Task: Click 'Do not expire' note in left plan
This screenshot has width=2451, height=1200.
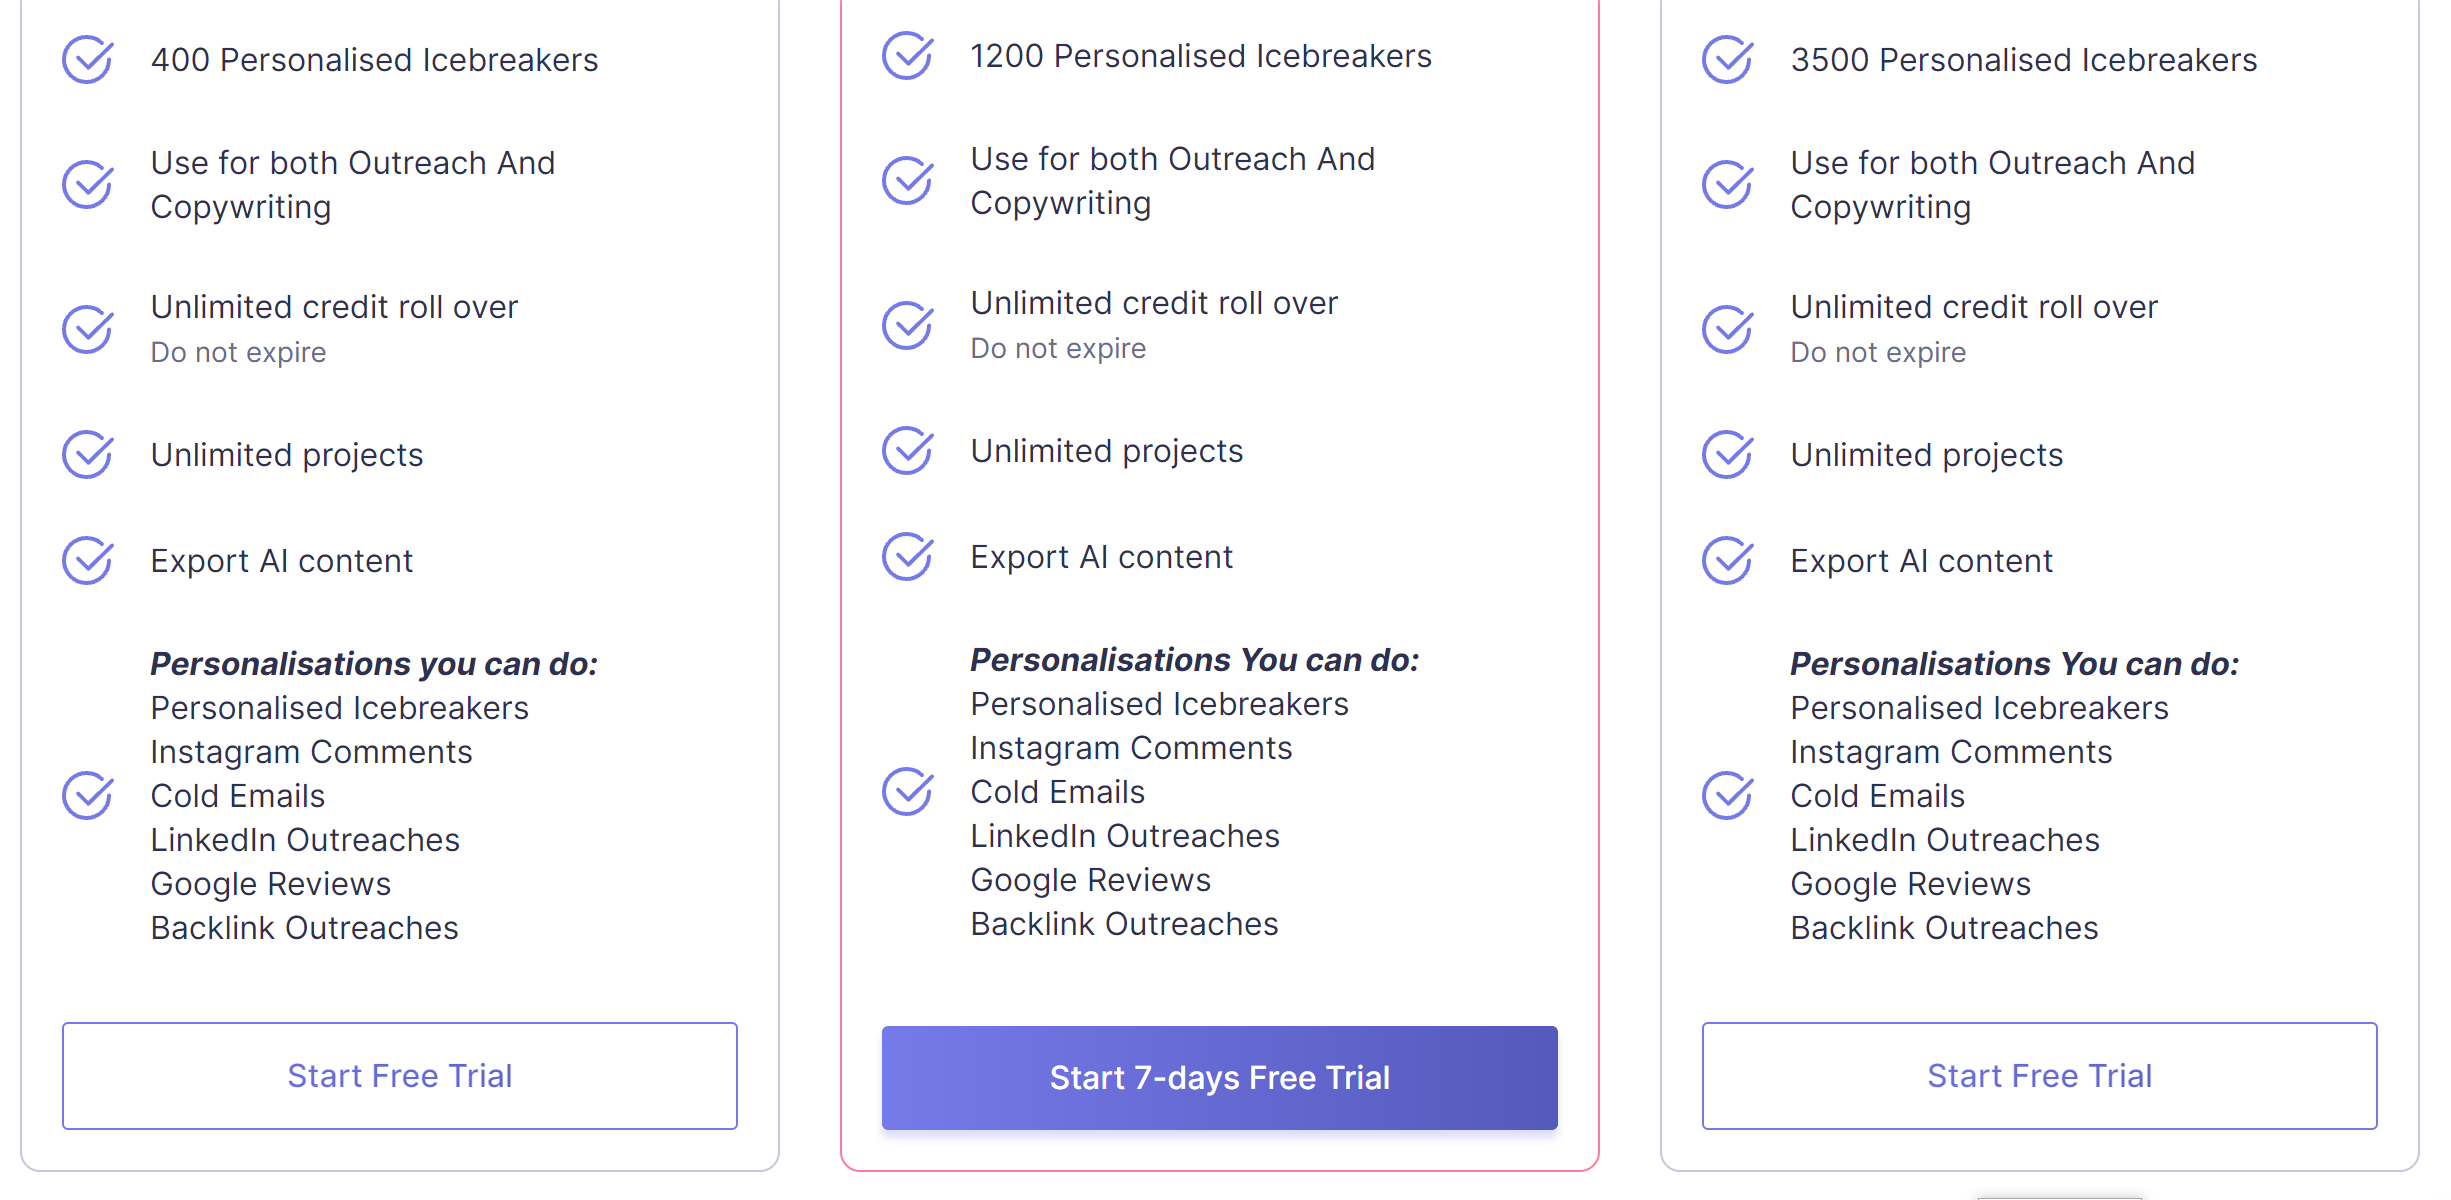Action: pos(238,352)
